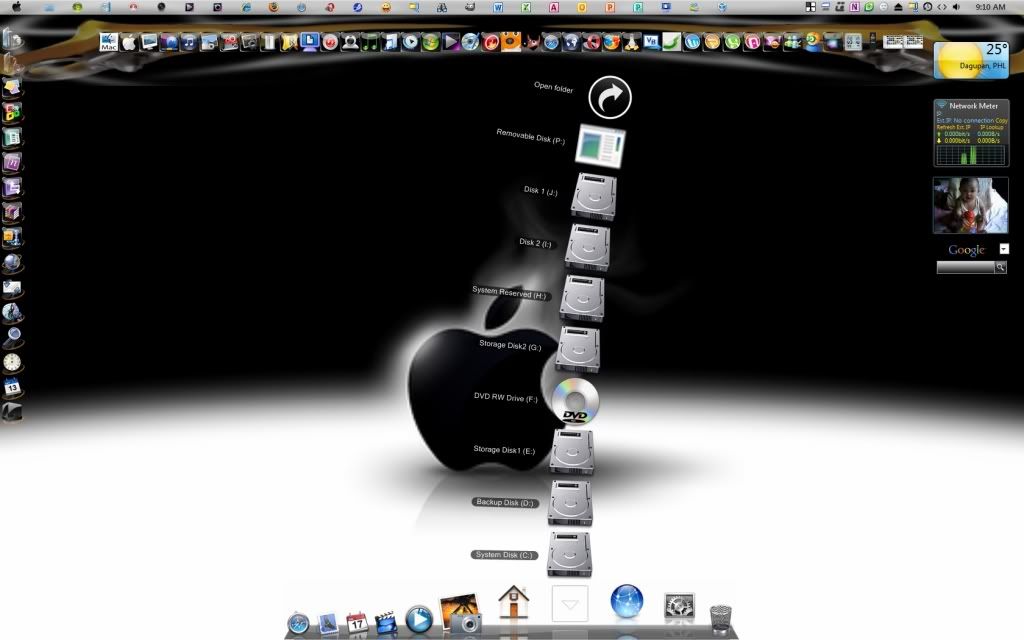The width and height of the screenshot is (1024, 640).
Task: Open the photo camera icon in bottom dock
Action: (460, 613)
